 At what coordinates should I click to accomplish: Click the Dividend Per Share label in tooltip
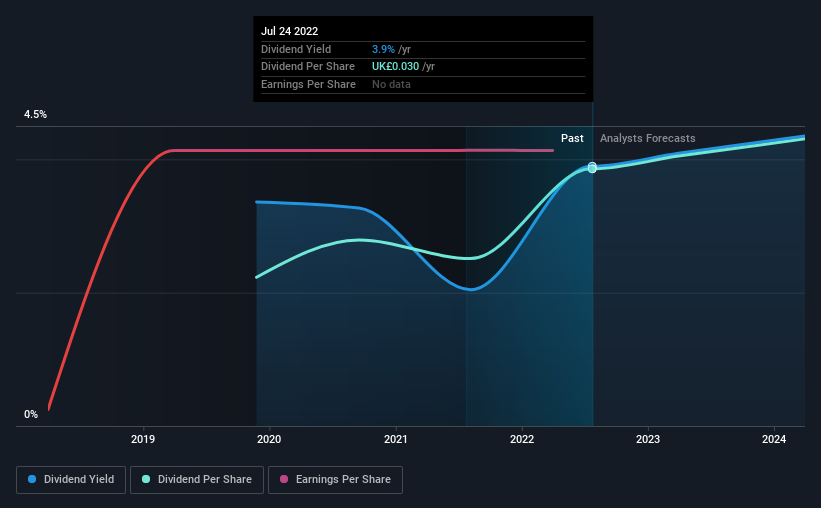308,67
